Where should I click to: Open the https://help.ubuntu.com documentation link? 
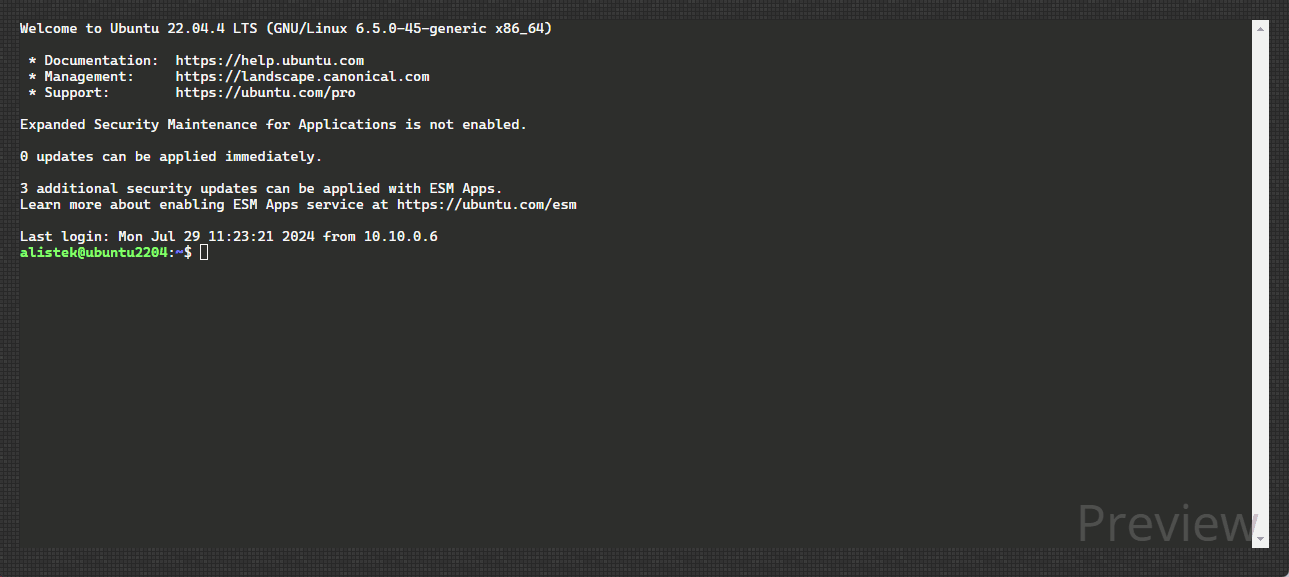click(269, 61)
